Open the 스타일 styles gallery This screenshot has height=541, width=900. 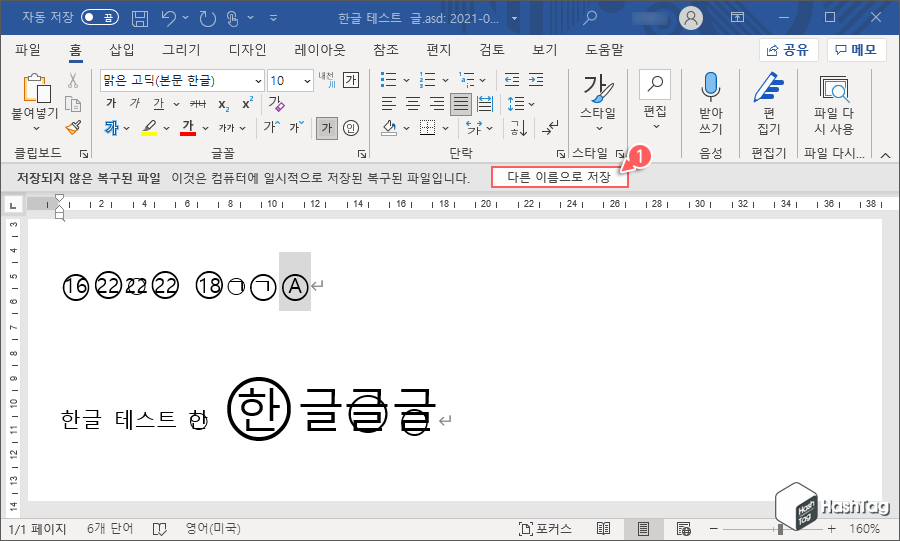pyautogui.click(x=598, y=102)
